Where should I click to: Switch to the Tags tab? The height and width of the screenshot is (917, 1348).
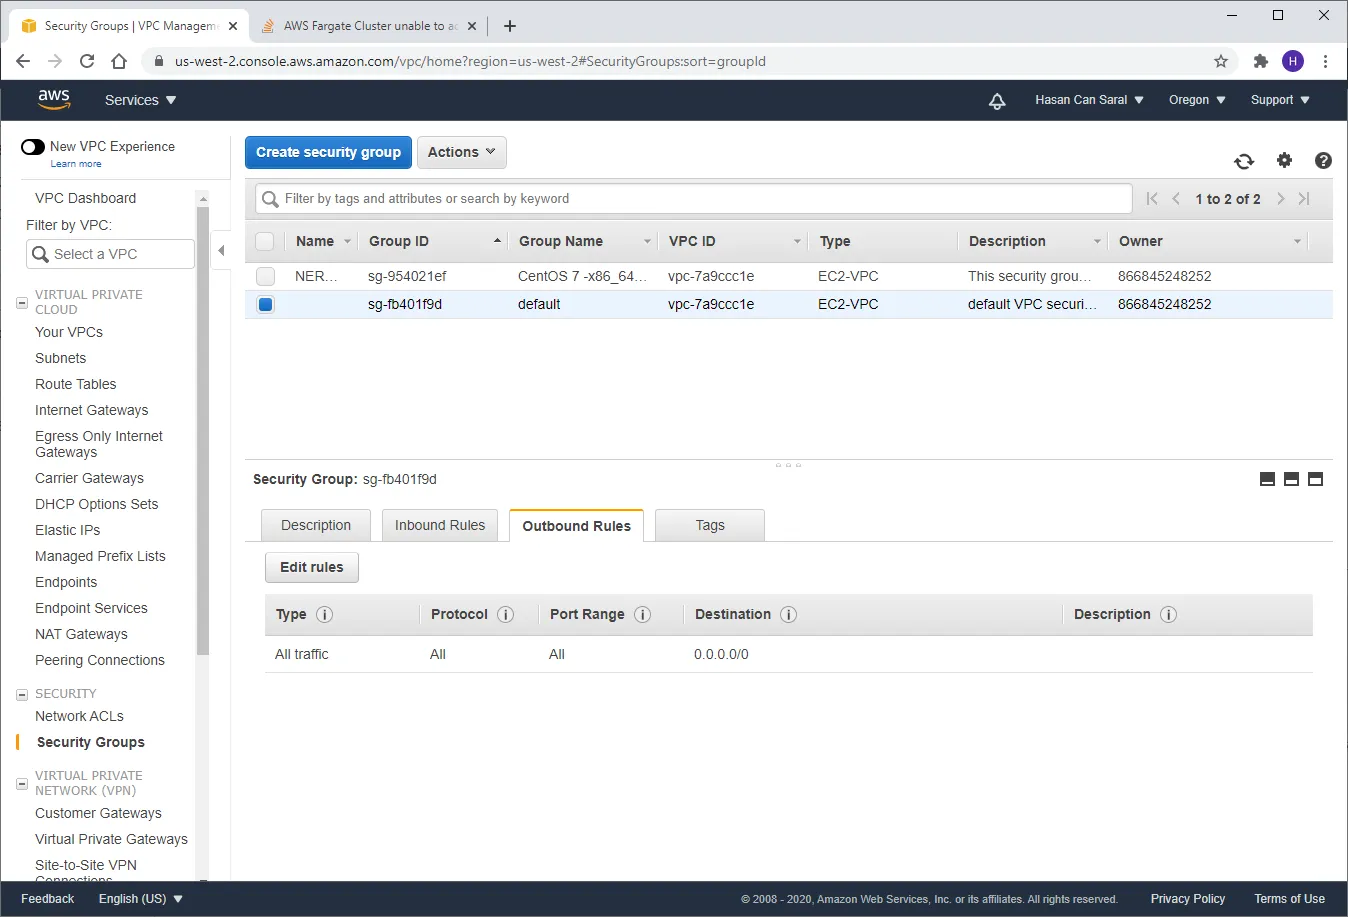(710, 525)
